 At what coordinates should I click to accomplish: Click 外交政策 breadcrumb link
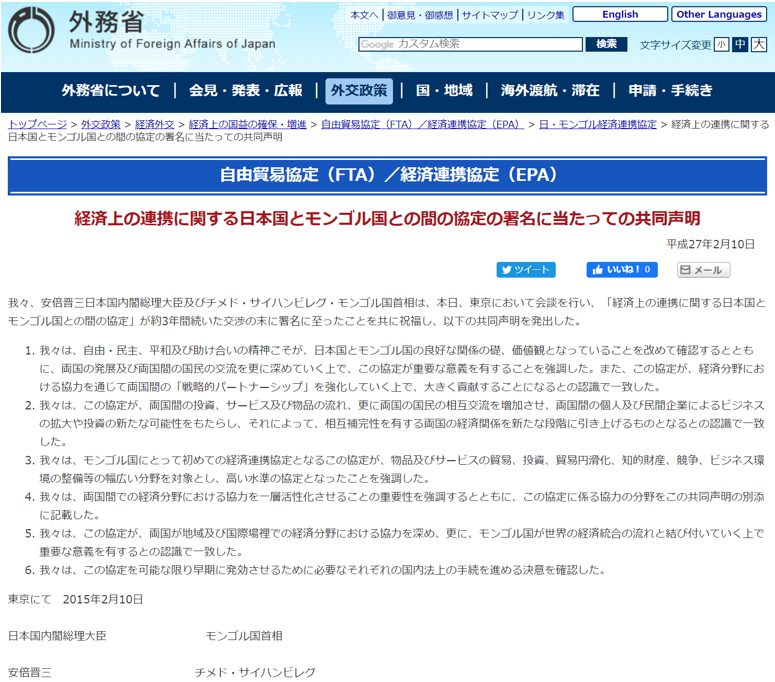pyautogui.click(x=101, y=125)
